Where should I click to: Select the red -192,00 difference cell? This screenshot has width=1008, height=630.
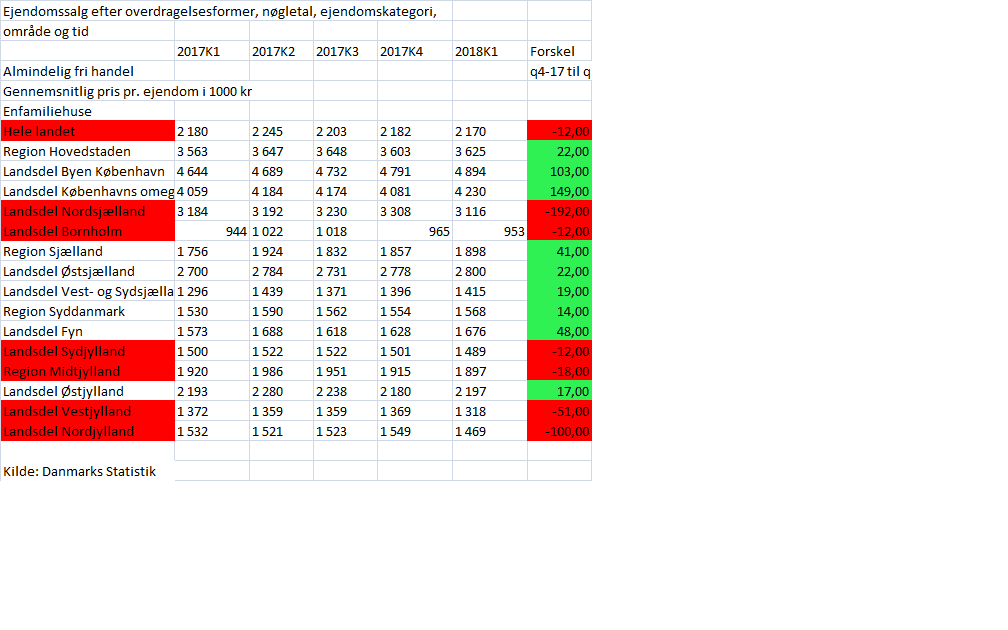[x=559, y=211]
